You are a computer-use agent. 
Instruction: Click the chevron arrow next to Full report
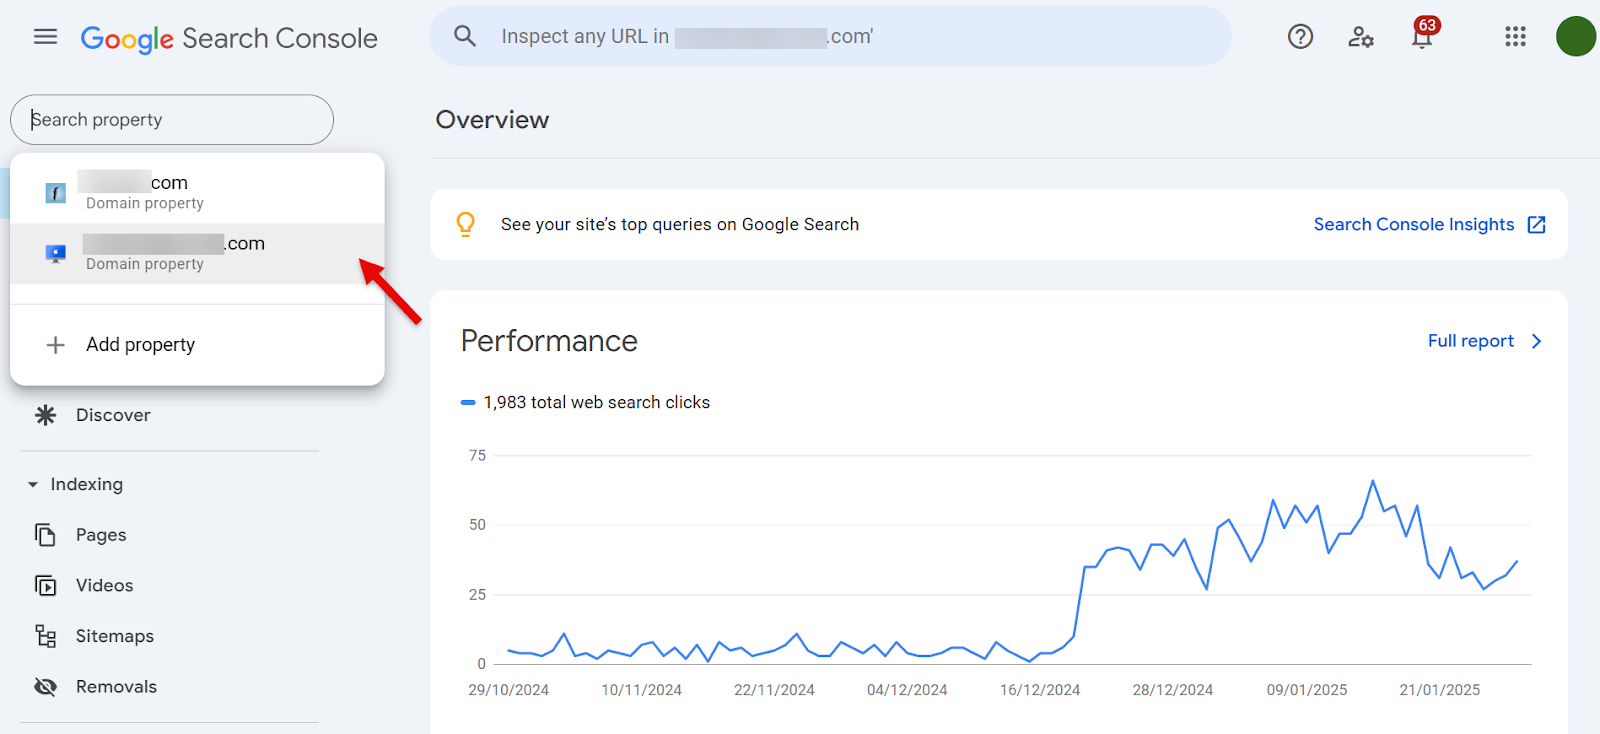[x=1537, y=342]
